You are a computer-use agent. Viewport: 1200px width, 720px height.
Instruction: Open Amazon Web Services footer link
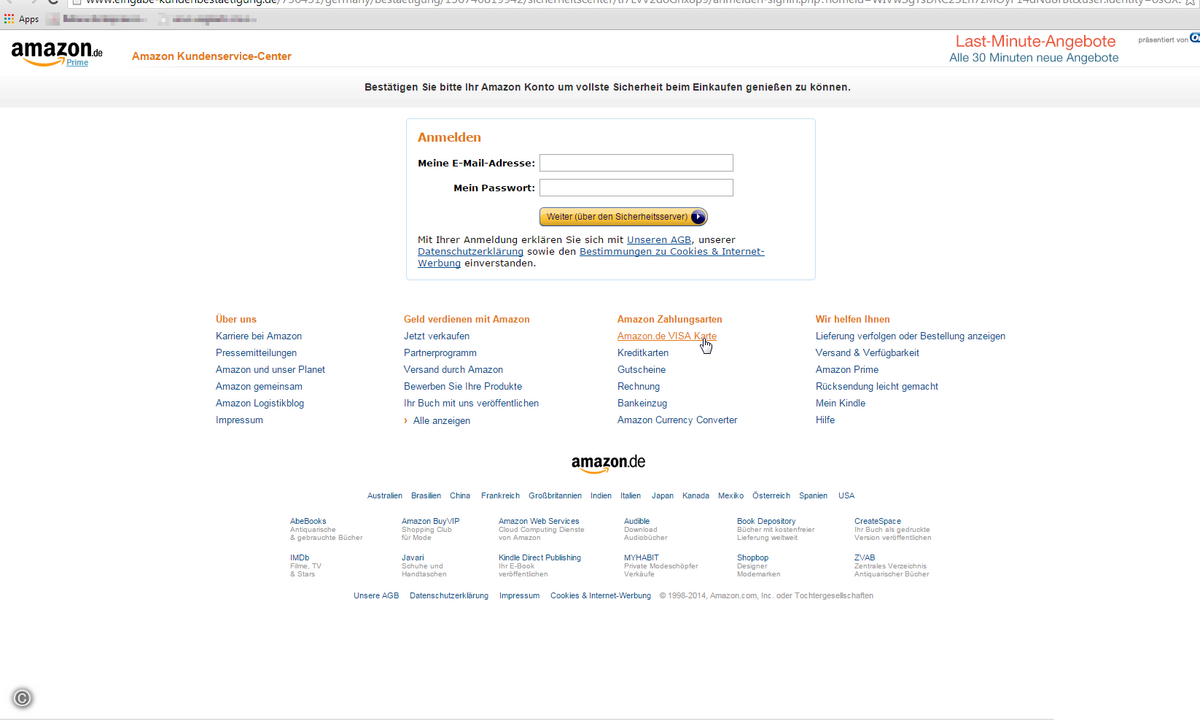tap(539, 521)
